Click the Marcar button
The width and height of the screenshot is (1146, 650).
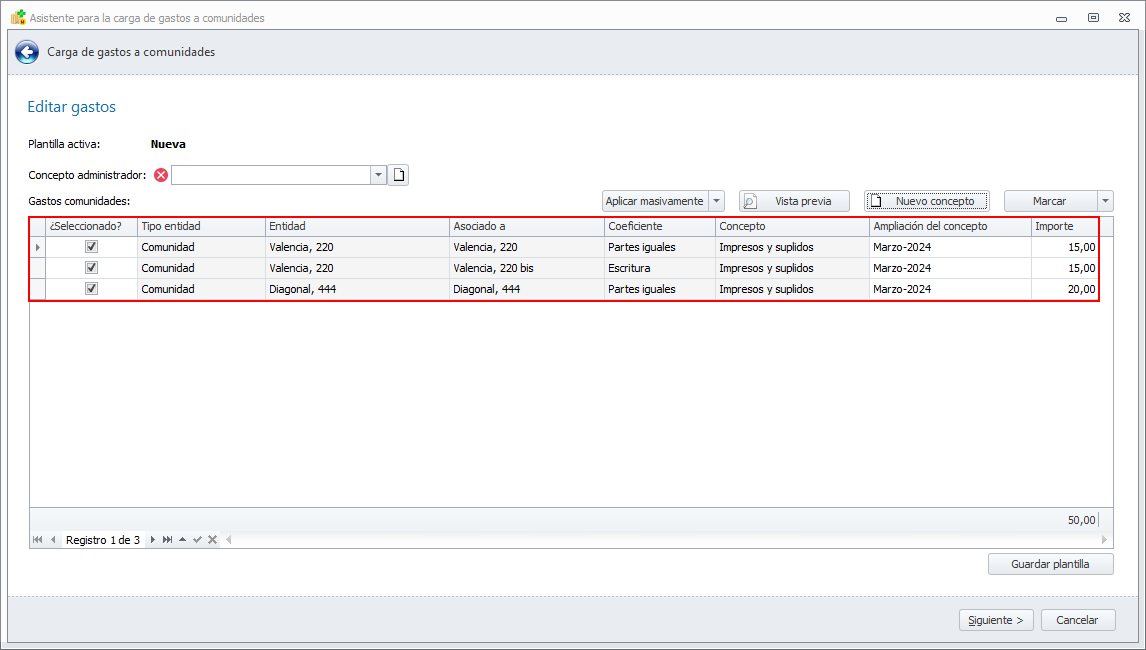click(x=1050, y=201)
